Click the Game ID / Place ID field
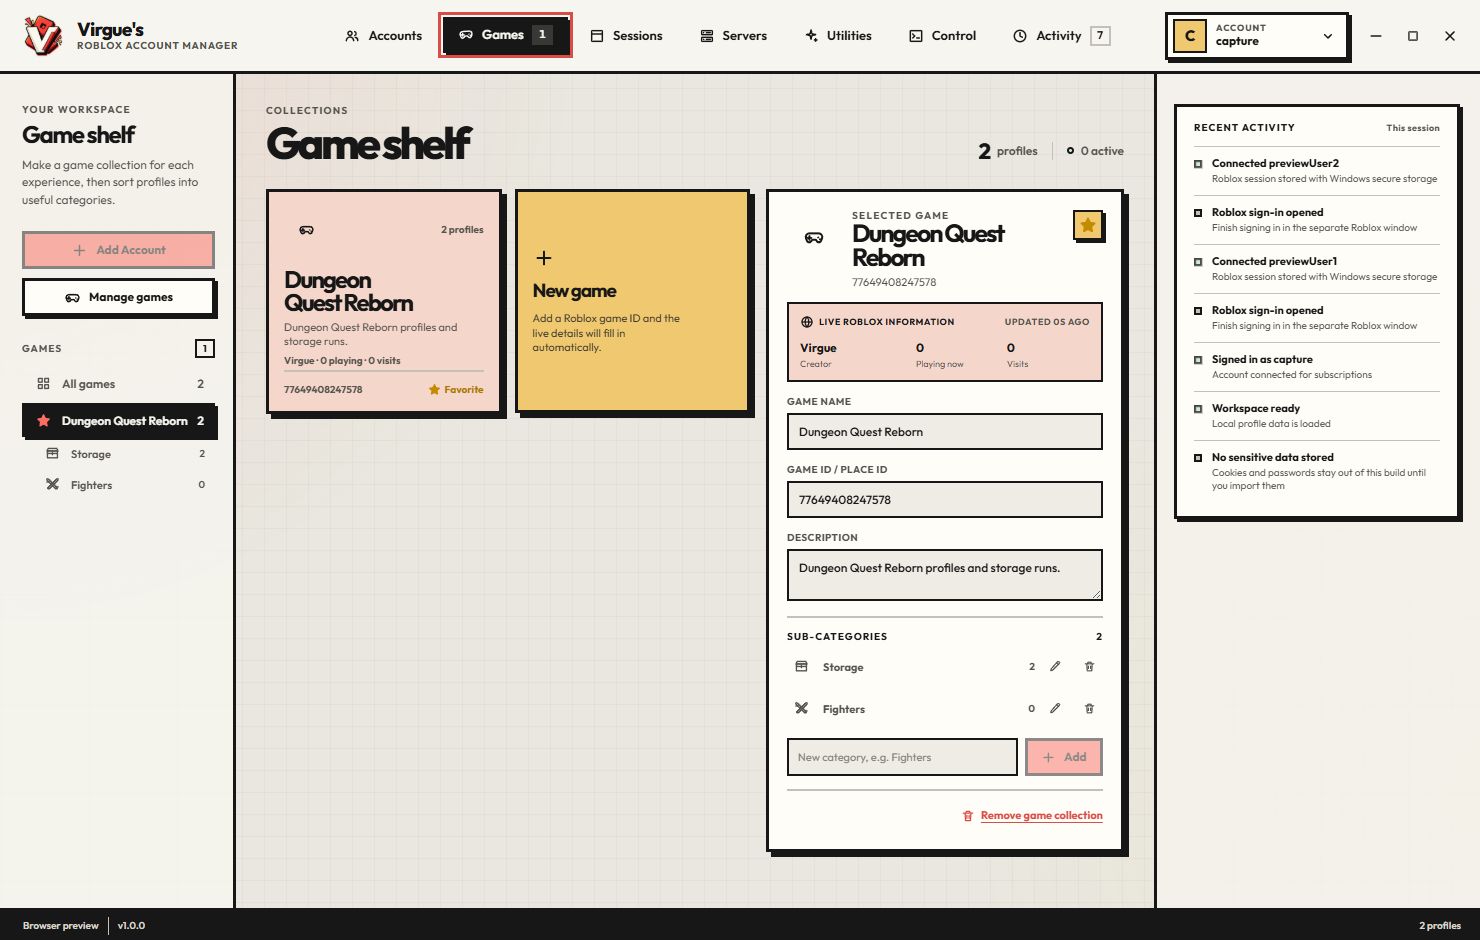Screen dimensions: 1480x940 point(945,500)
